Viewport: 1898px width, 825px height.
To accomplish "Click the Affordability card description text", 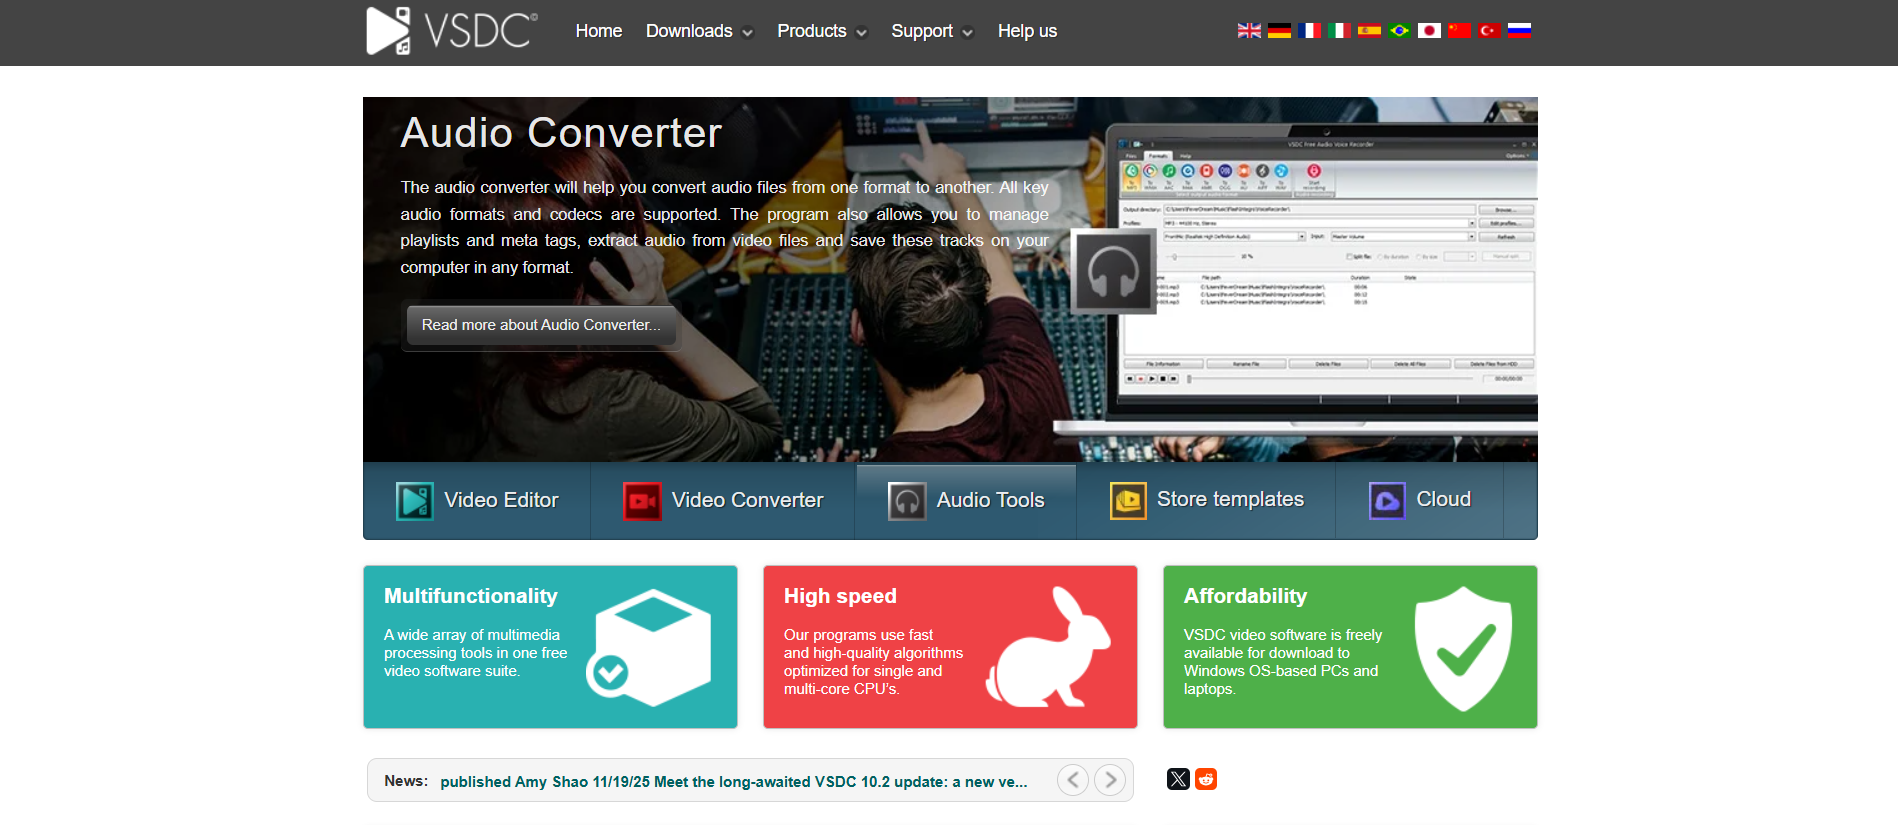I will click(x=1283, y=662).
